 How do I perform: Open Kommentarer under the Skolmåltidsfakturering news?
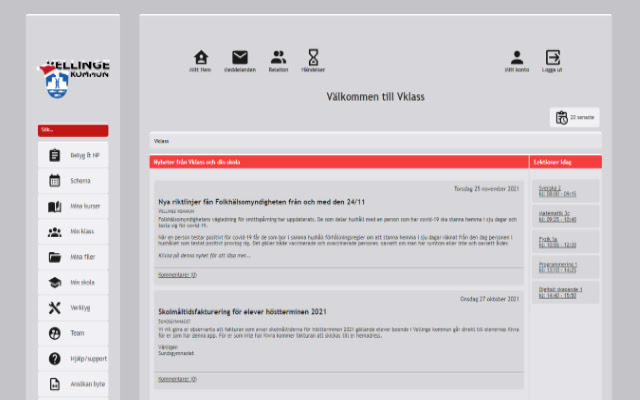tap(177, 379)
